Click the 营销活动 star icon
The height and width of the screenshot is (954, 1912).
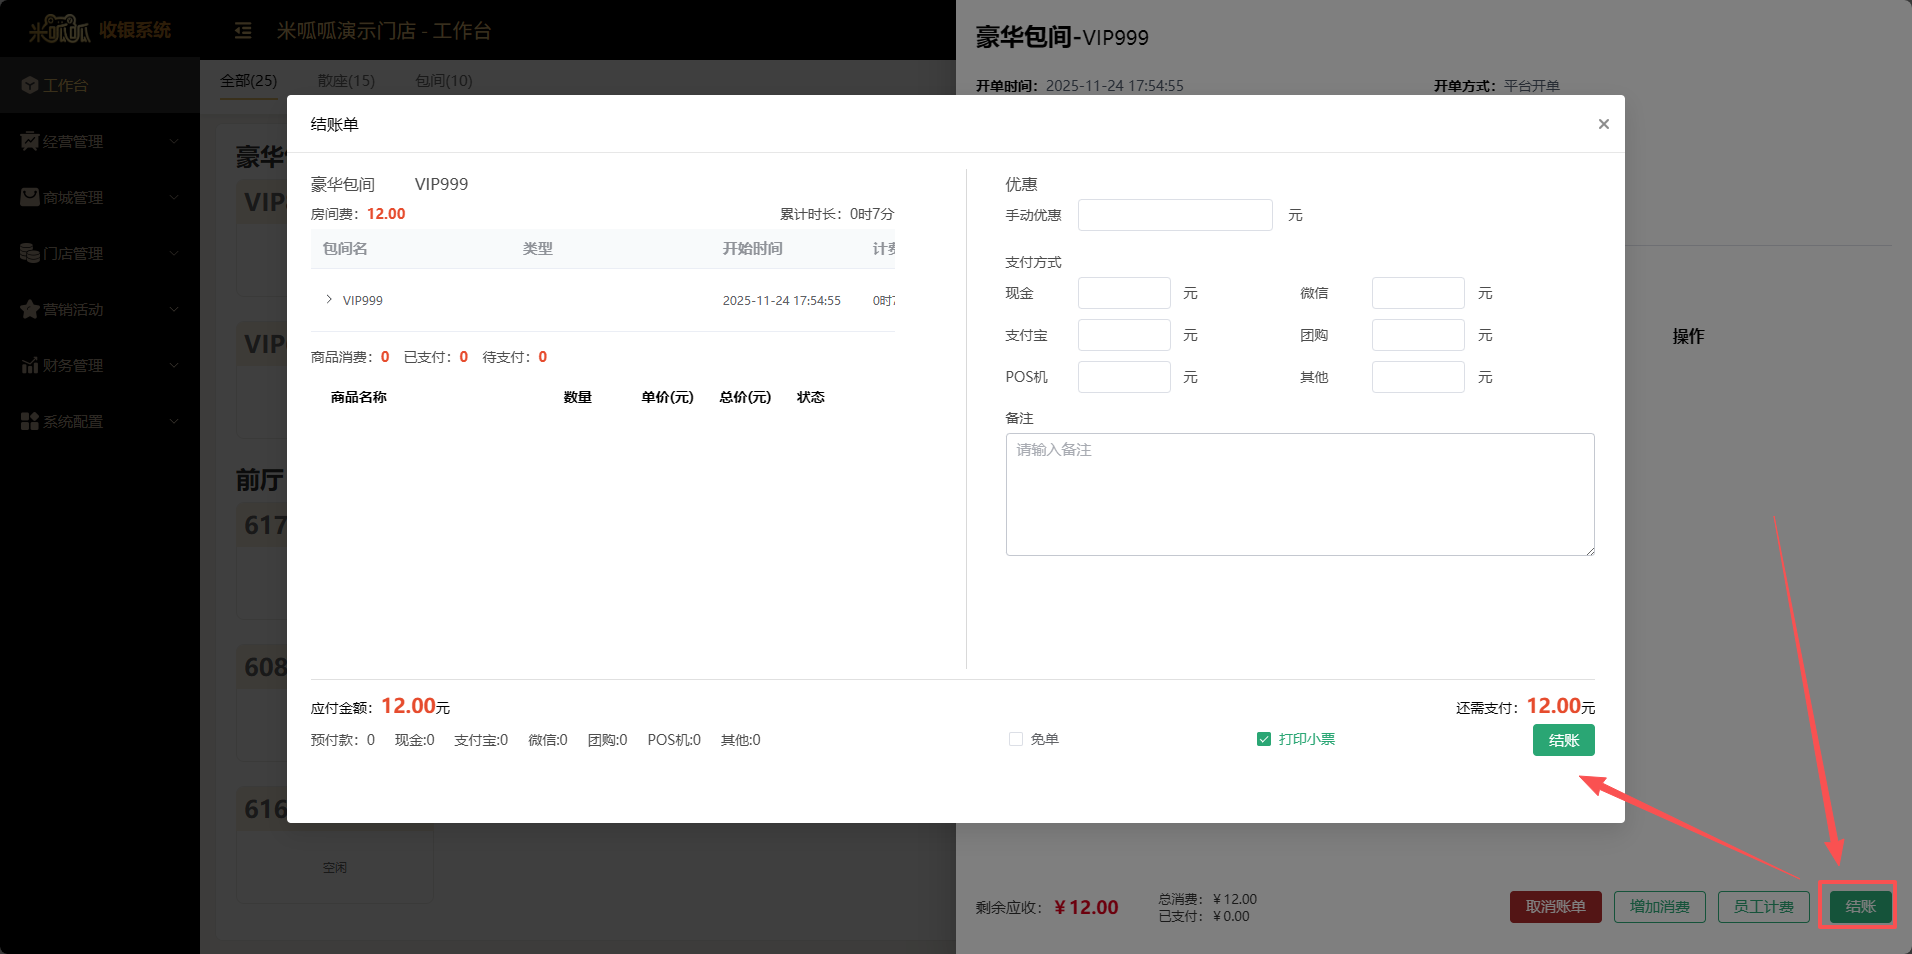[30, 310]
